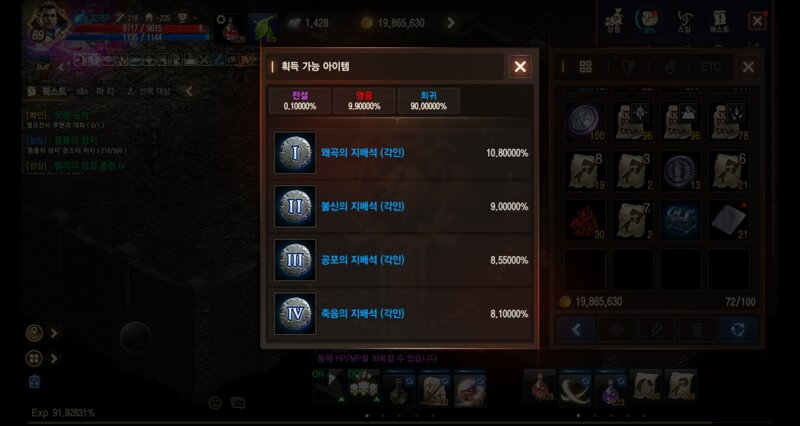Toggle auto-use on the purple potion slot
Viewport: 800px width, 426px height.
[611, 386]
